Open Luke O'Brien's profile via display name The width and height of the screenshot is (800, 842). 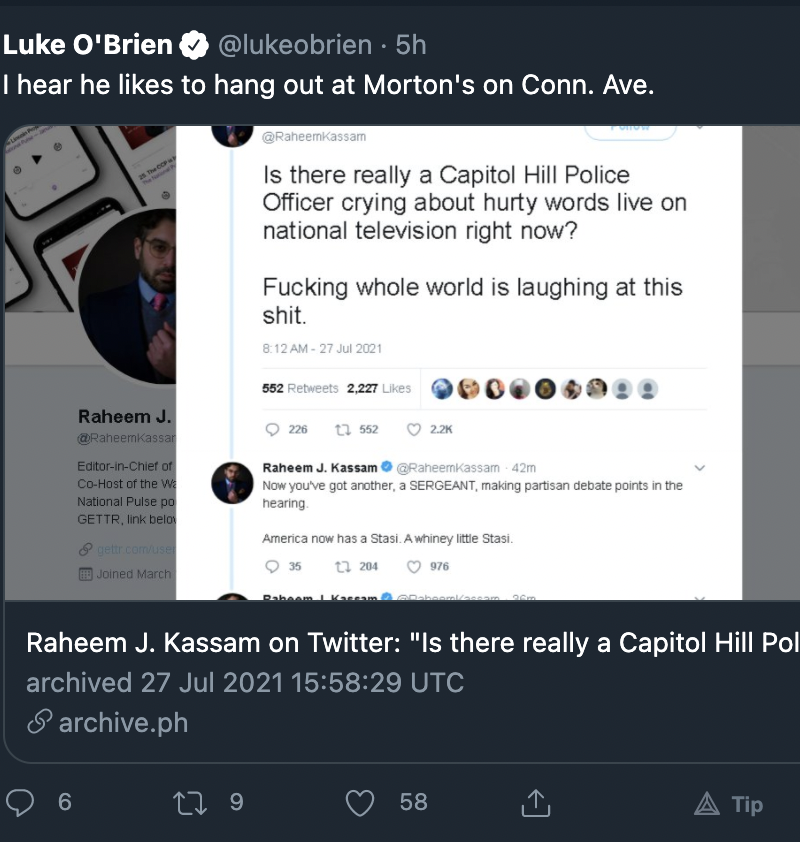point(88,45)
